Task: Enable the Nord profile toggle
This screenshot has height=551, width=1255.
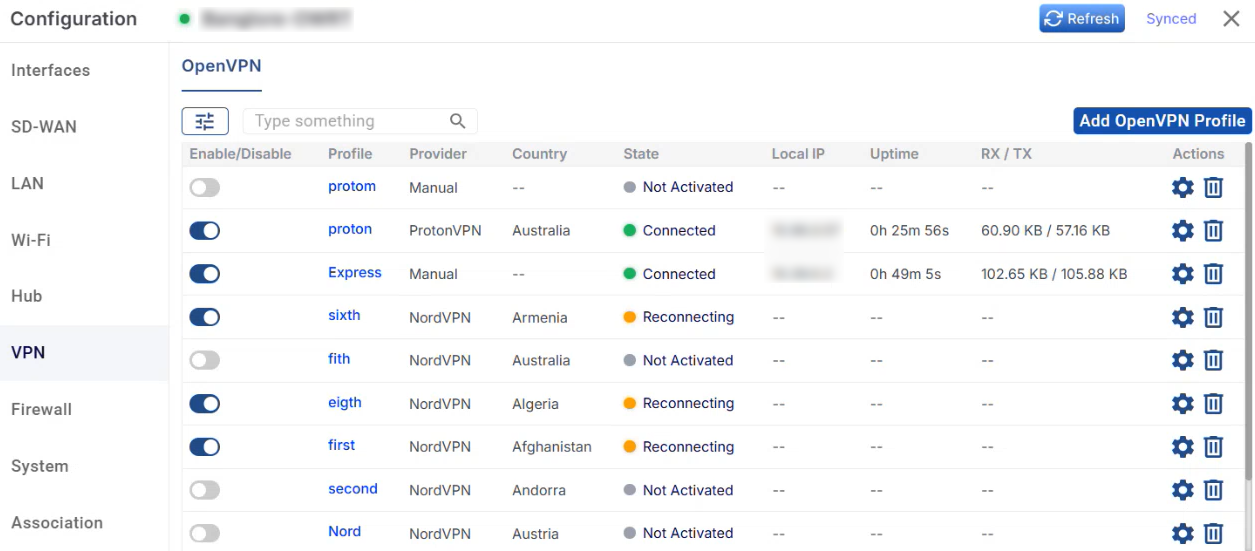Action: tap(205, 534)
